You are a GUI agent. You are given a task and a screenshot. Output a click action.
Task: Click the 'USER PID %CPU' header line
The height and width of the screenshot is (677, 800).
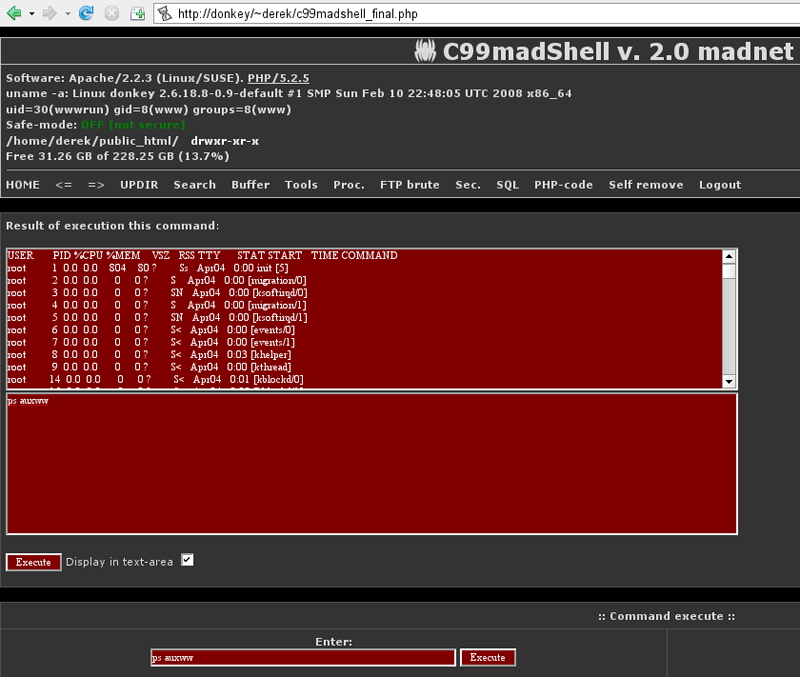coord(202,255)
